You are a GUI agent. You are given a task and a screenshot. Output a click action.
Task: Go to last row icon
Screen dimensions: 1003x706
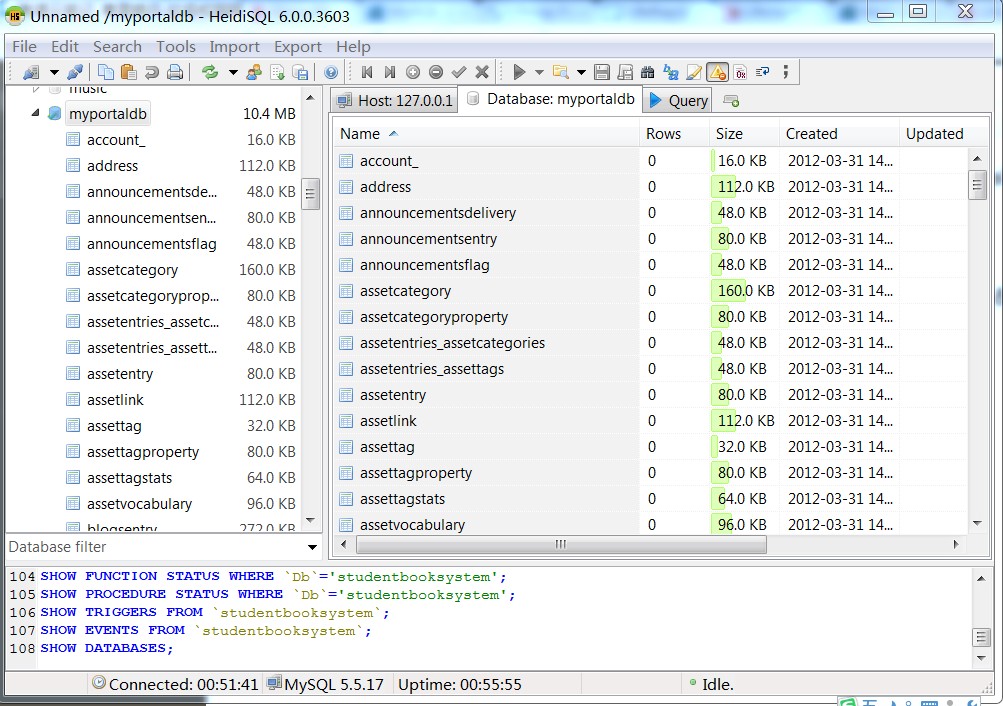(390, 72)
